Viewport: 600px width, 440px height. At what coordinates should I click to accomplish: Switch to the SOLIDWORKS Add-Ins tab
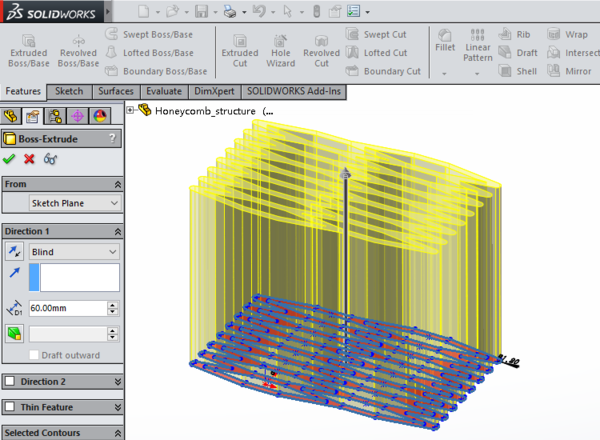(294, 91)
